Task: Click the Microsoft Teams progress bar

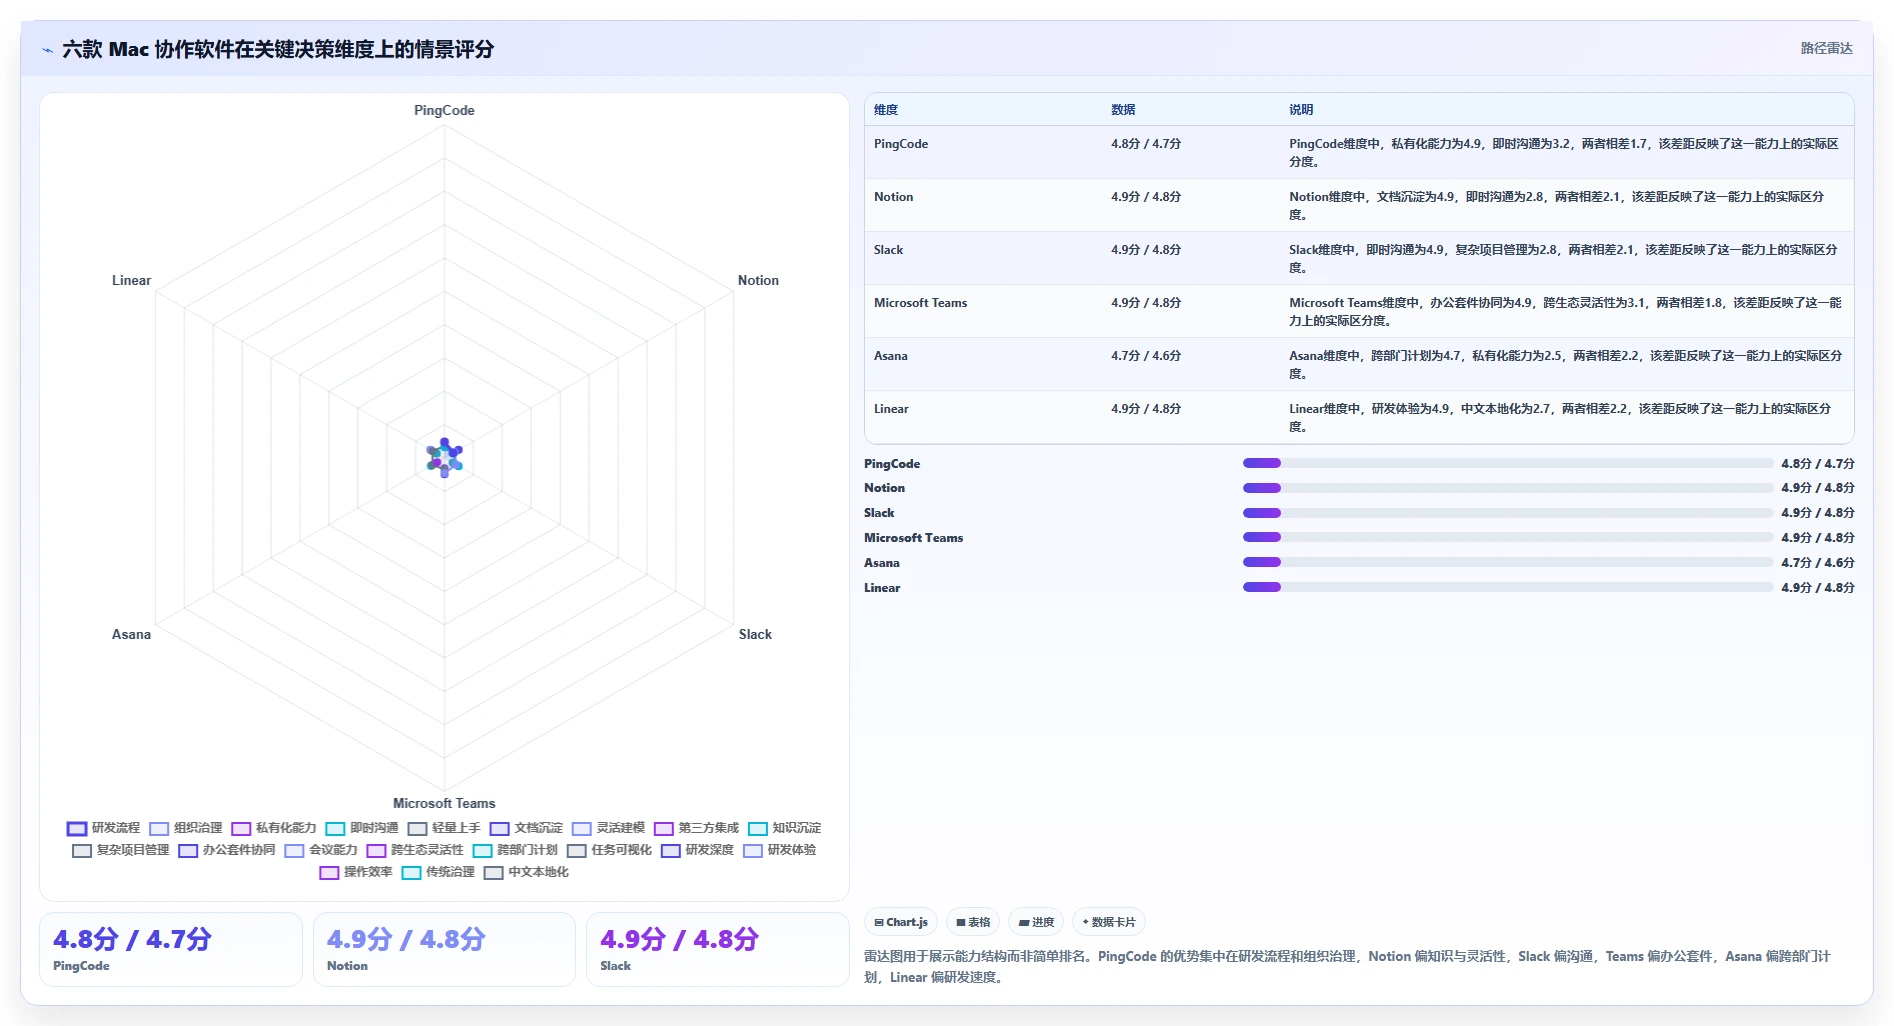Action: tap(1507, 537)
